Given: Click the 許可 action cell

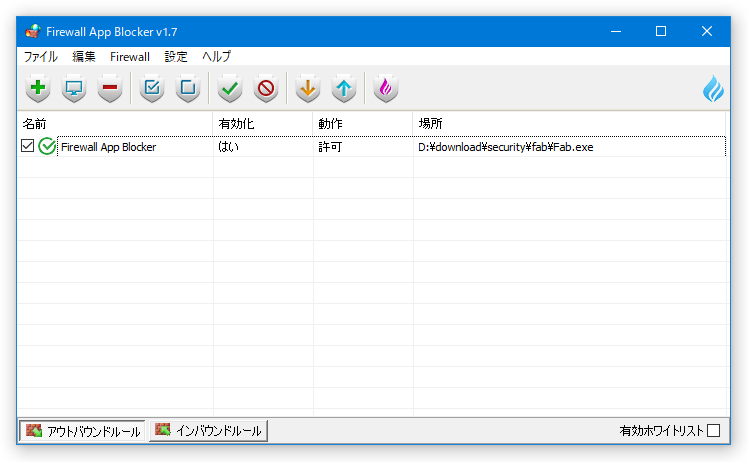Looking at the screenshot, I should pyautogui.click(x=330, y=147).
